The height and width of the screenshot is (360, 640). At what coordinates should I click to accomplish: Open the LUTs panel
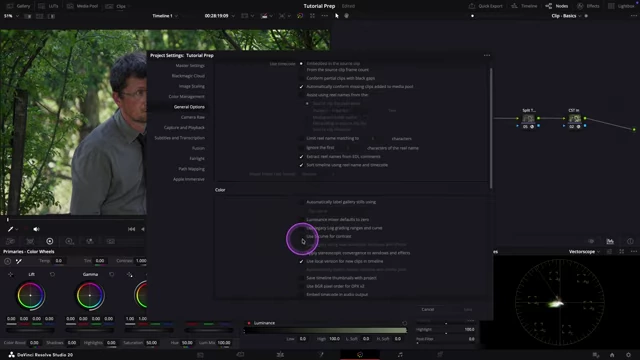(x=49, y=6)
